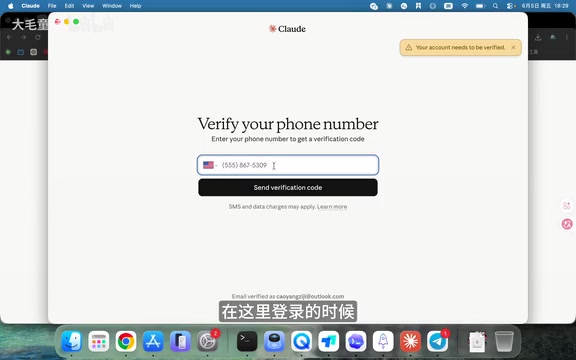576x360 pixels.
Task: Open the Edit menu
Action: 69,6
